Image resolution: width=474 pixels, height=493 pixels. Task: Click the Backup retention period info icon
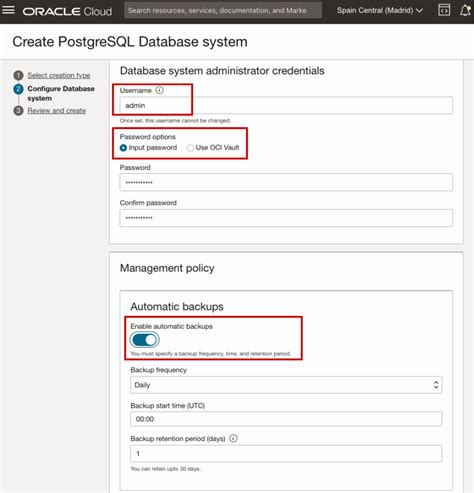233,438
